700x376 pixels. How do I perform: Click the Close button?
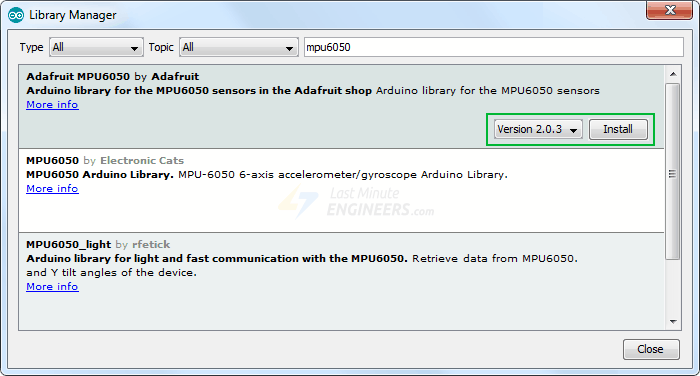coord(651,349)
